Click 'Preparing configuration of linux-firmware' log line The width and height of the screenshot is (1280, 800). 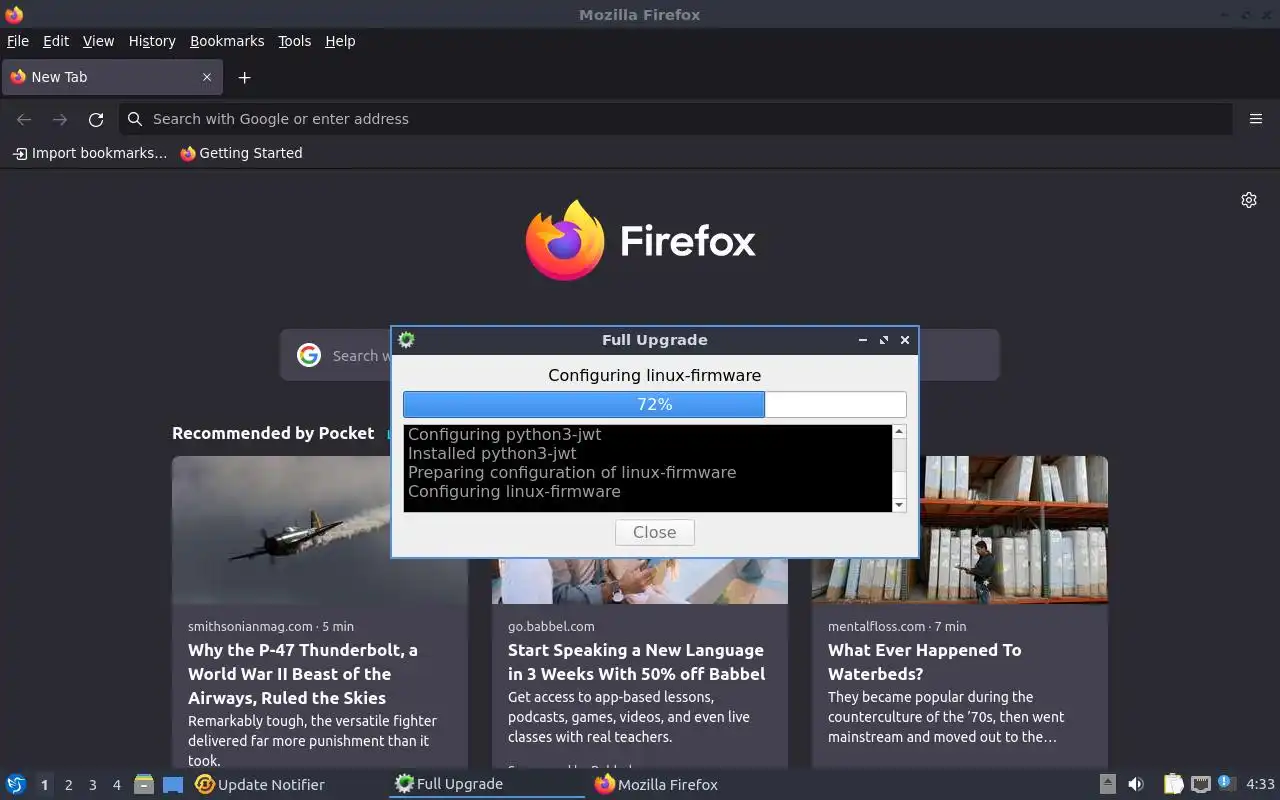(x=572, y=472)
